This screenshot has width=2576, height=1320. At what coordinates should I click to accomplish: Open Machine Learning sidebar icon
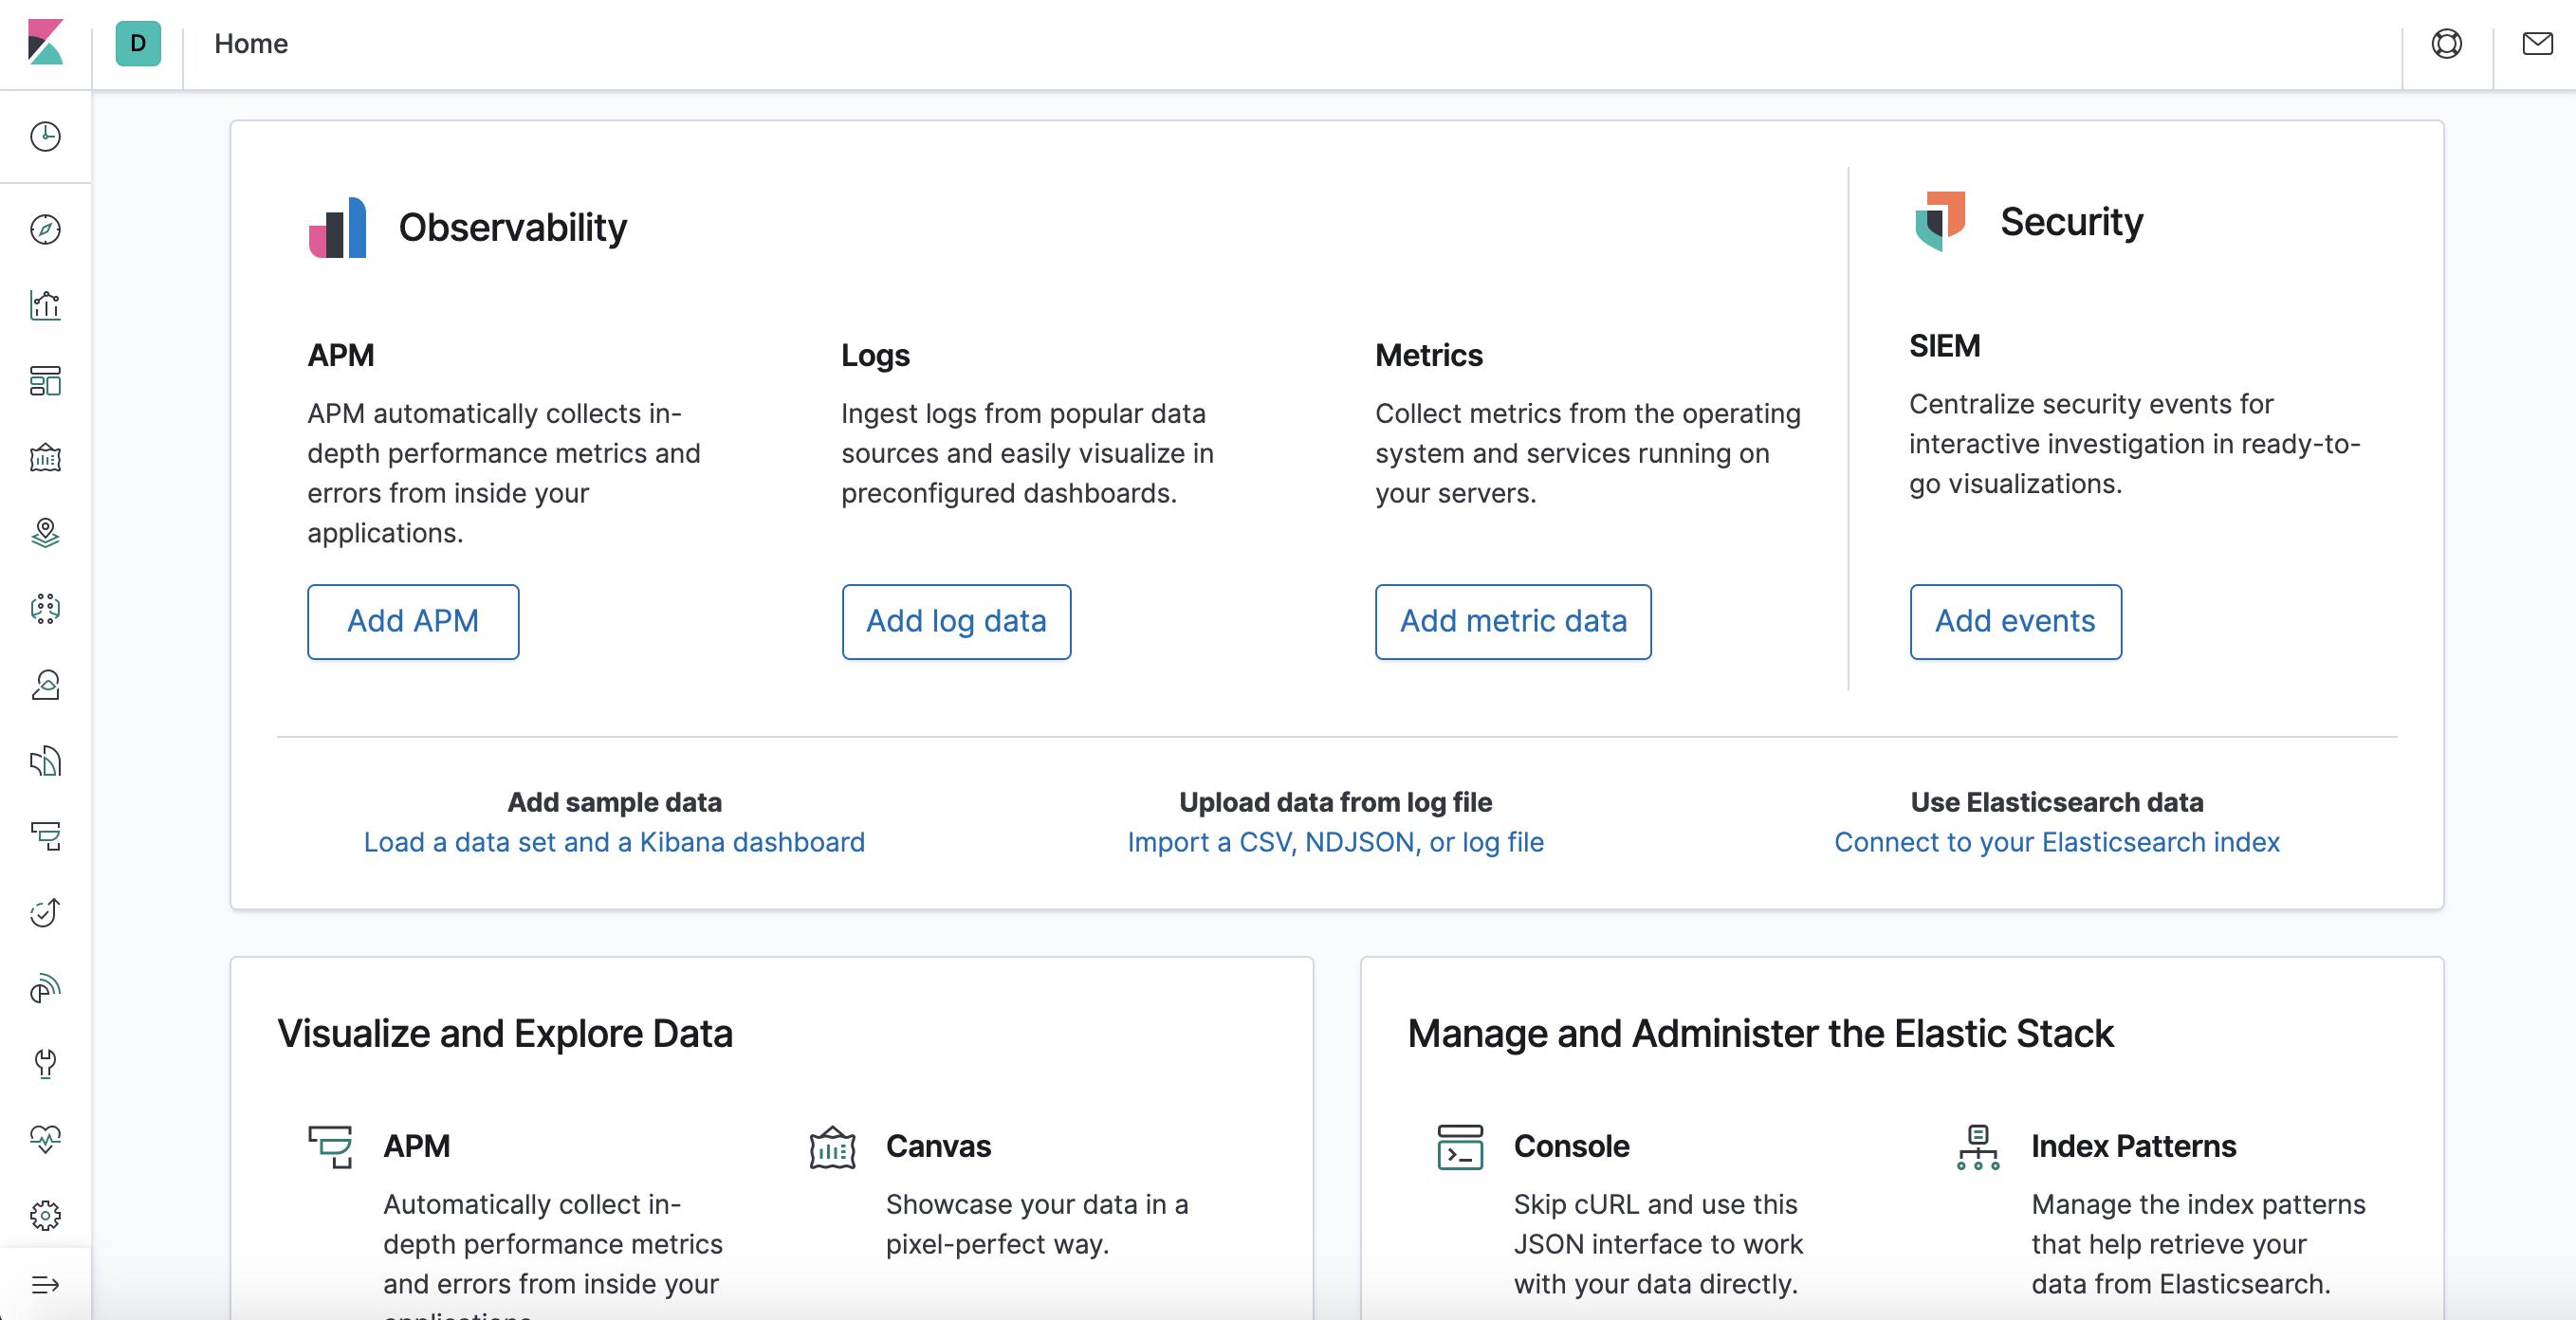click(x=45, y=608)
